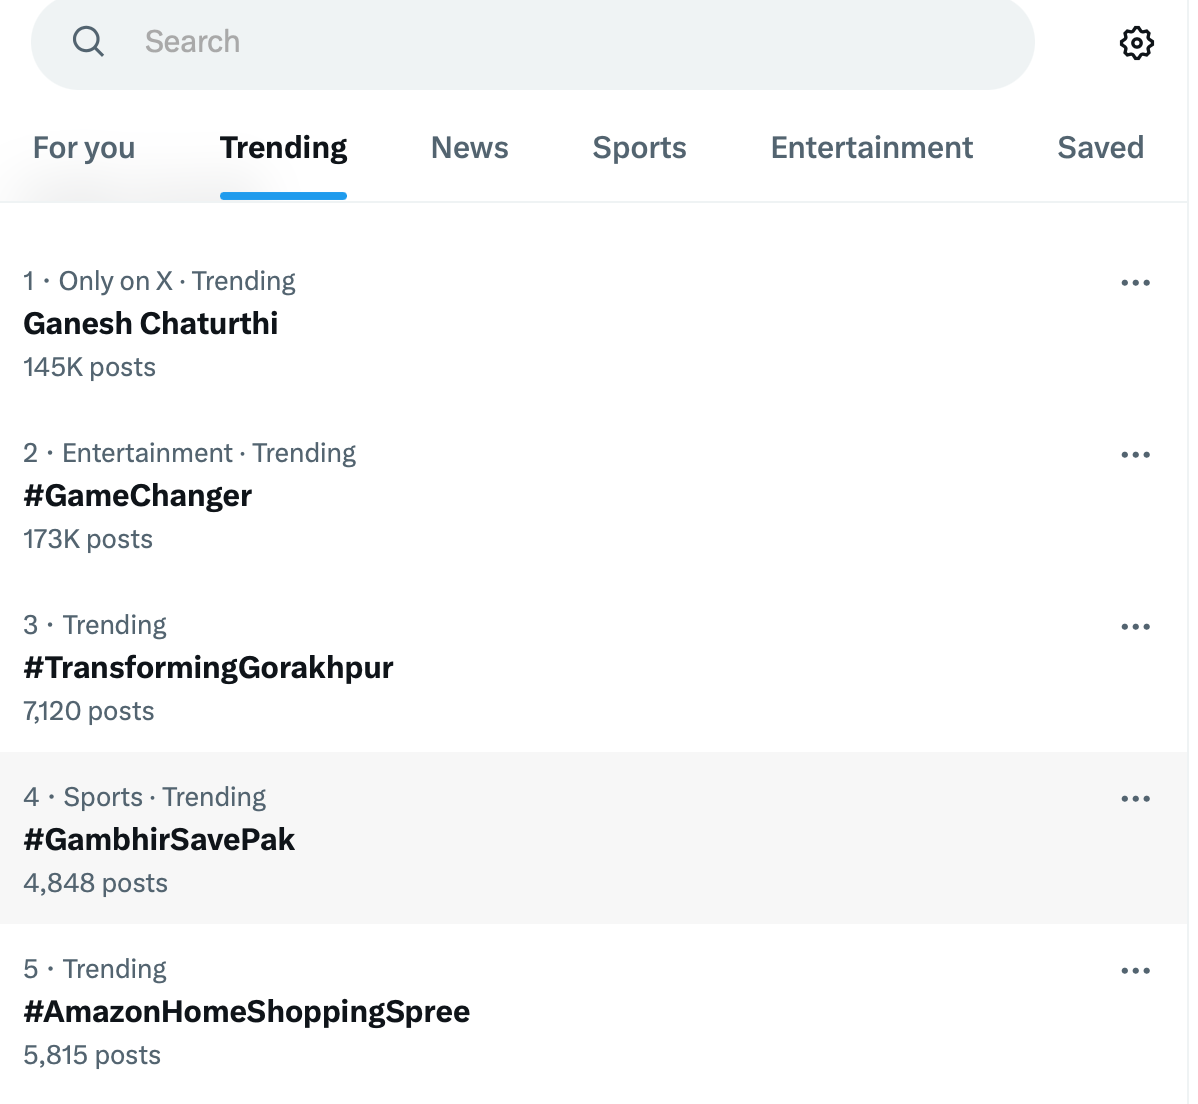Click the search magnifier icon
Image resolution: width=1198 pixels, height=1104 pixels.
coord(88,42)
